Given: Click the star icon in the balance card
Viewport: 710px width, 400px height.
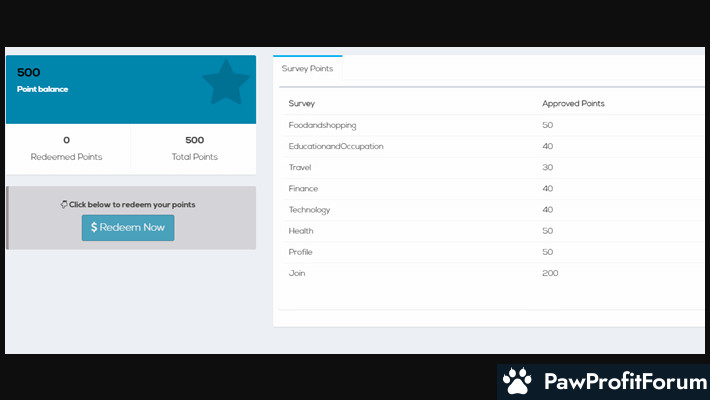Looking at the screenshot, I should 225,84.
